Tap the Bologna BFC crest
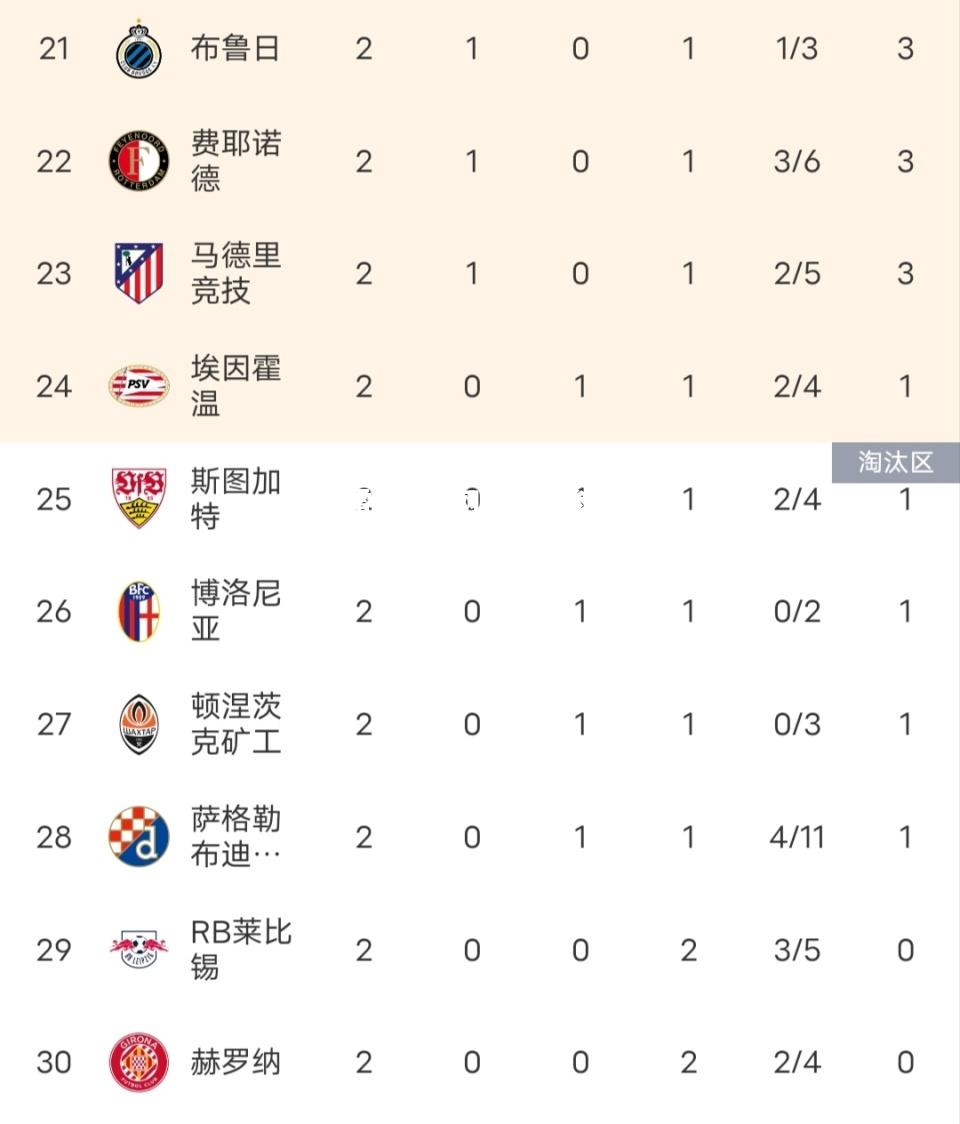The height and width of the screenshot is (1124, 960). pyautogui.click(x=139, y=611)
